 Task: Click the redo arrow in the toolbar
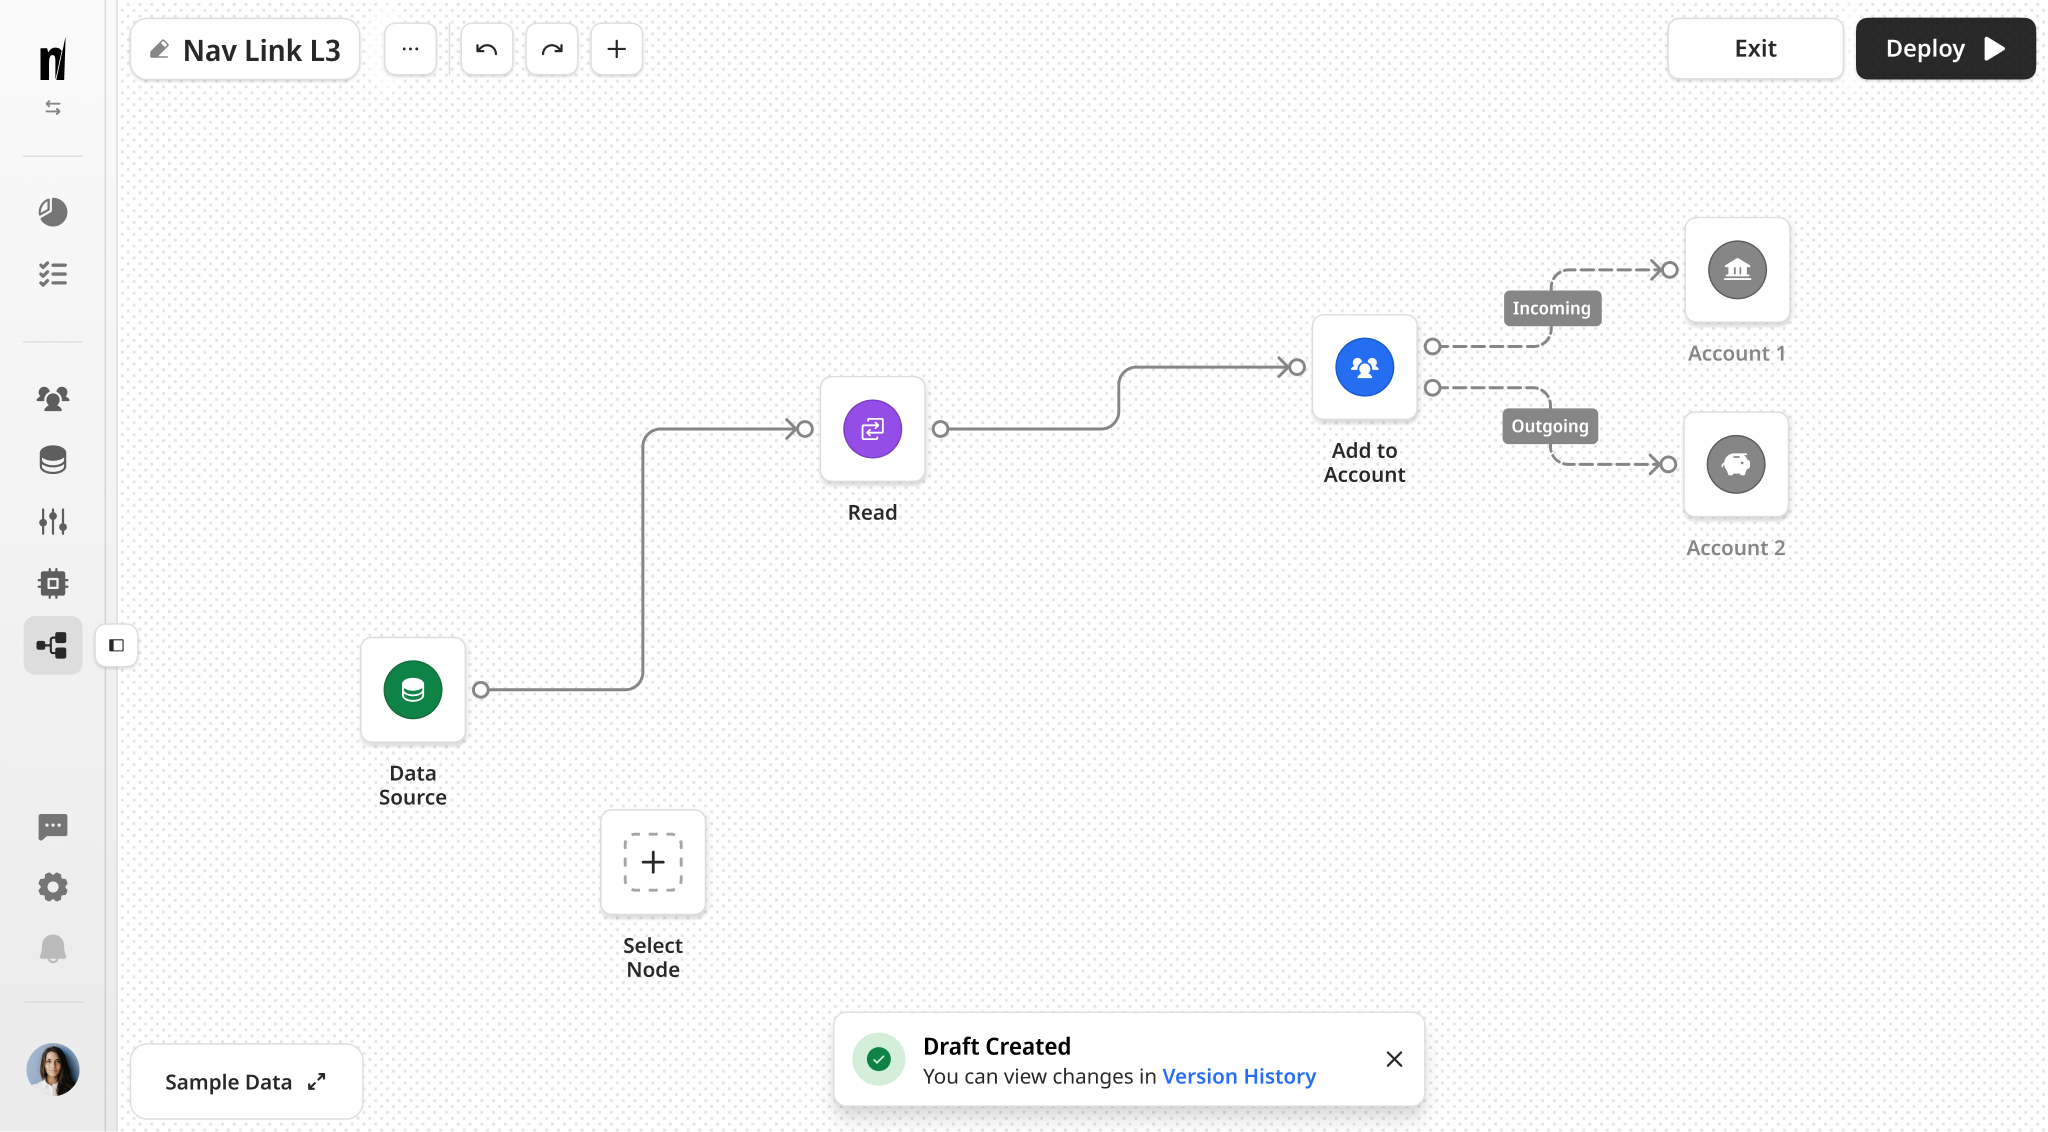tap(552, 48)
